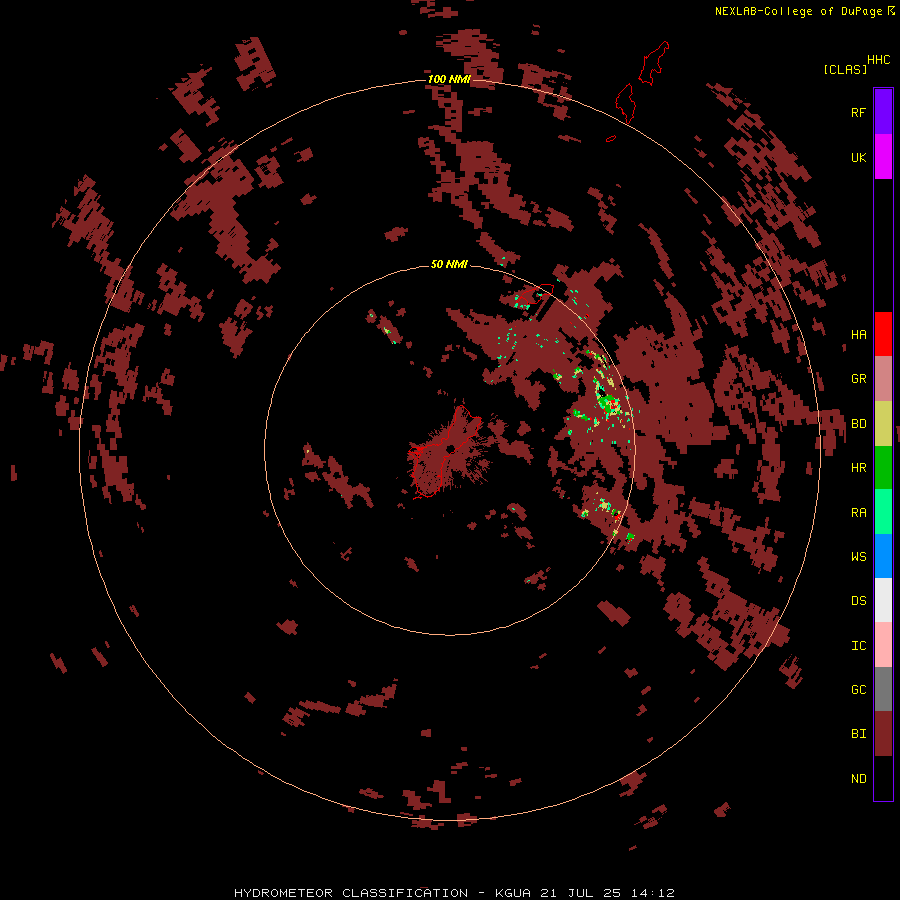
Task: Click the '100 NMI' range ring label
Action: 449,79
